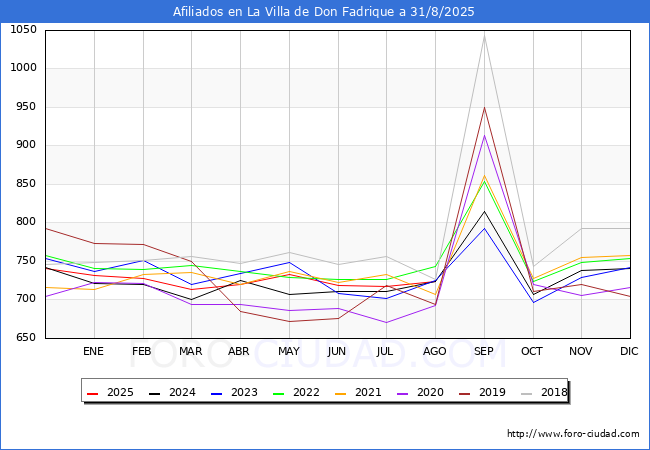Click the 2024 black September peak point

[x=484, y=212]
